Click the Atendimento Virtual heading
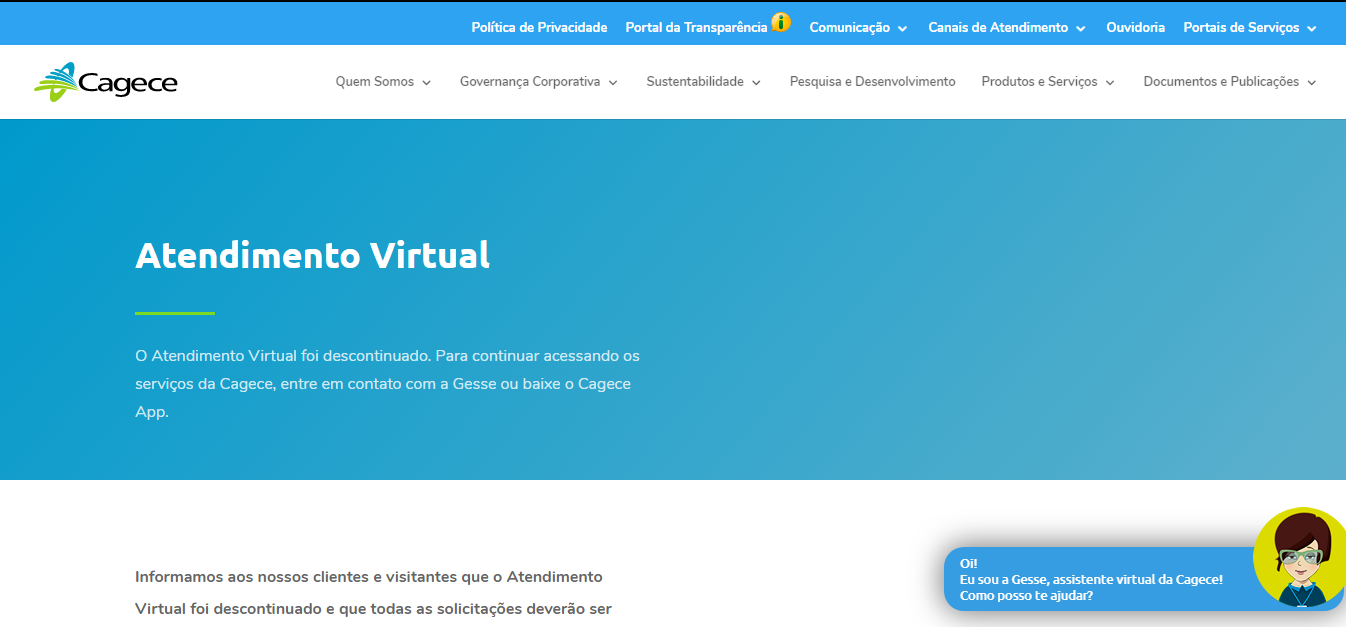Viewport: 1346px width, 627px height. tap(312, 255)
